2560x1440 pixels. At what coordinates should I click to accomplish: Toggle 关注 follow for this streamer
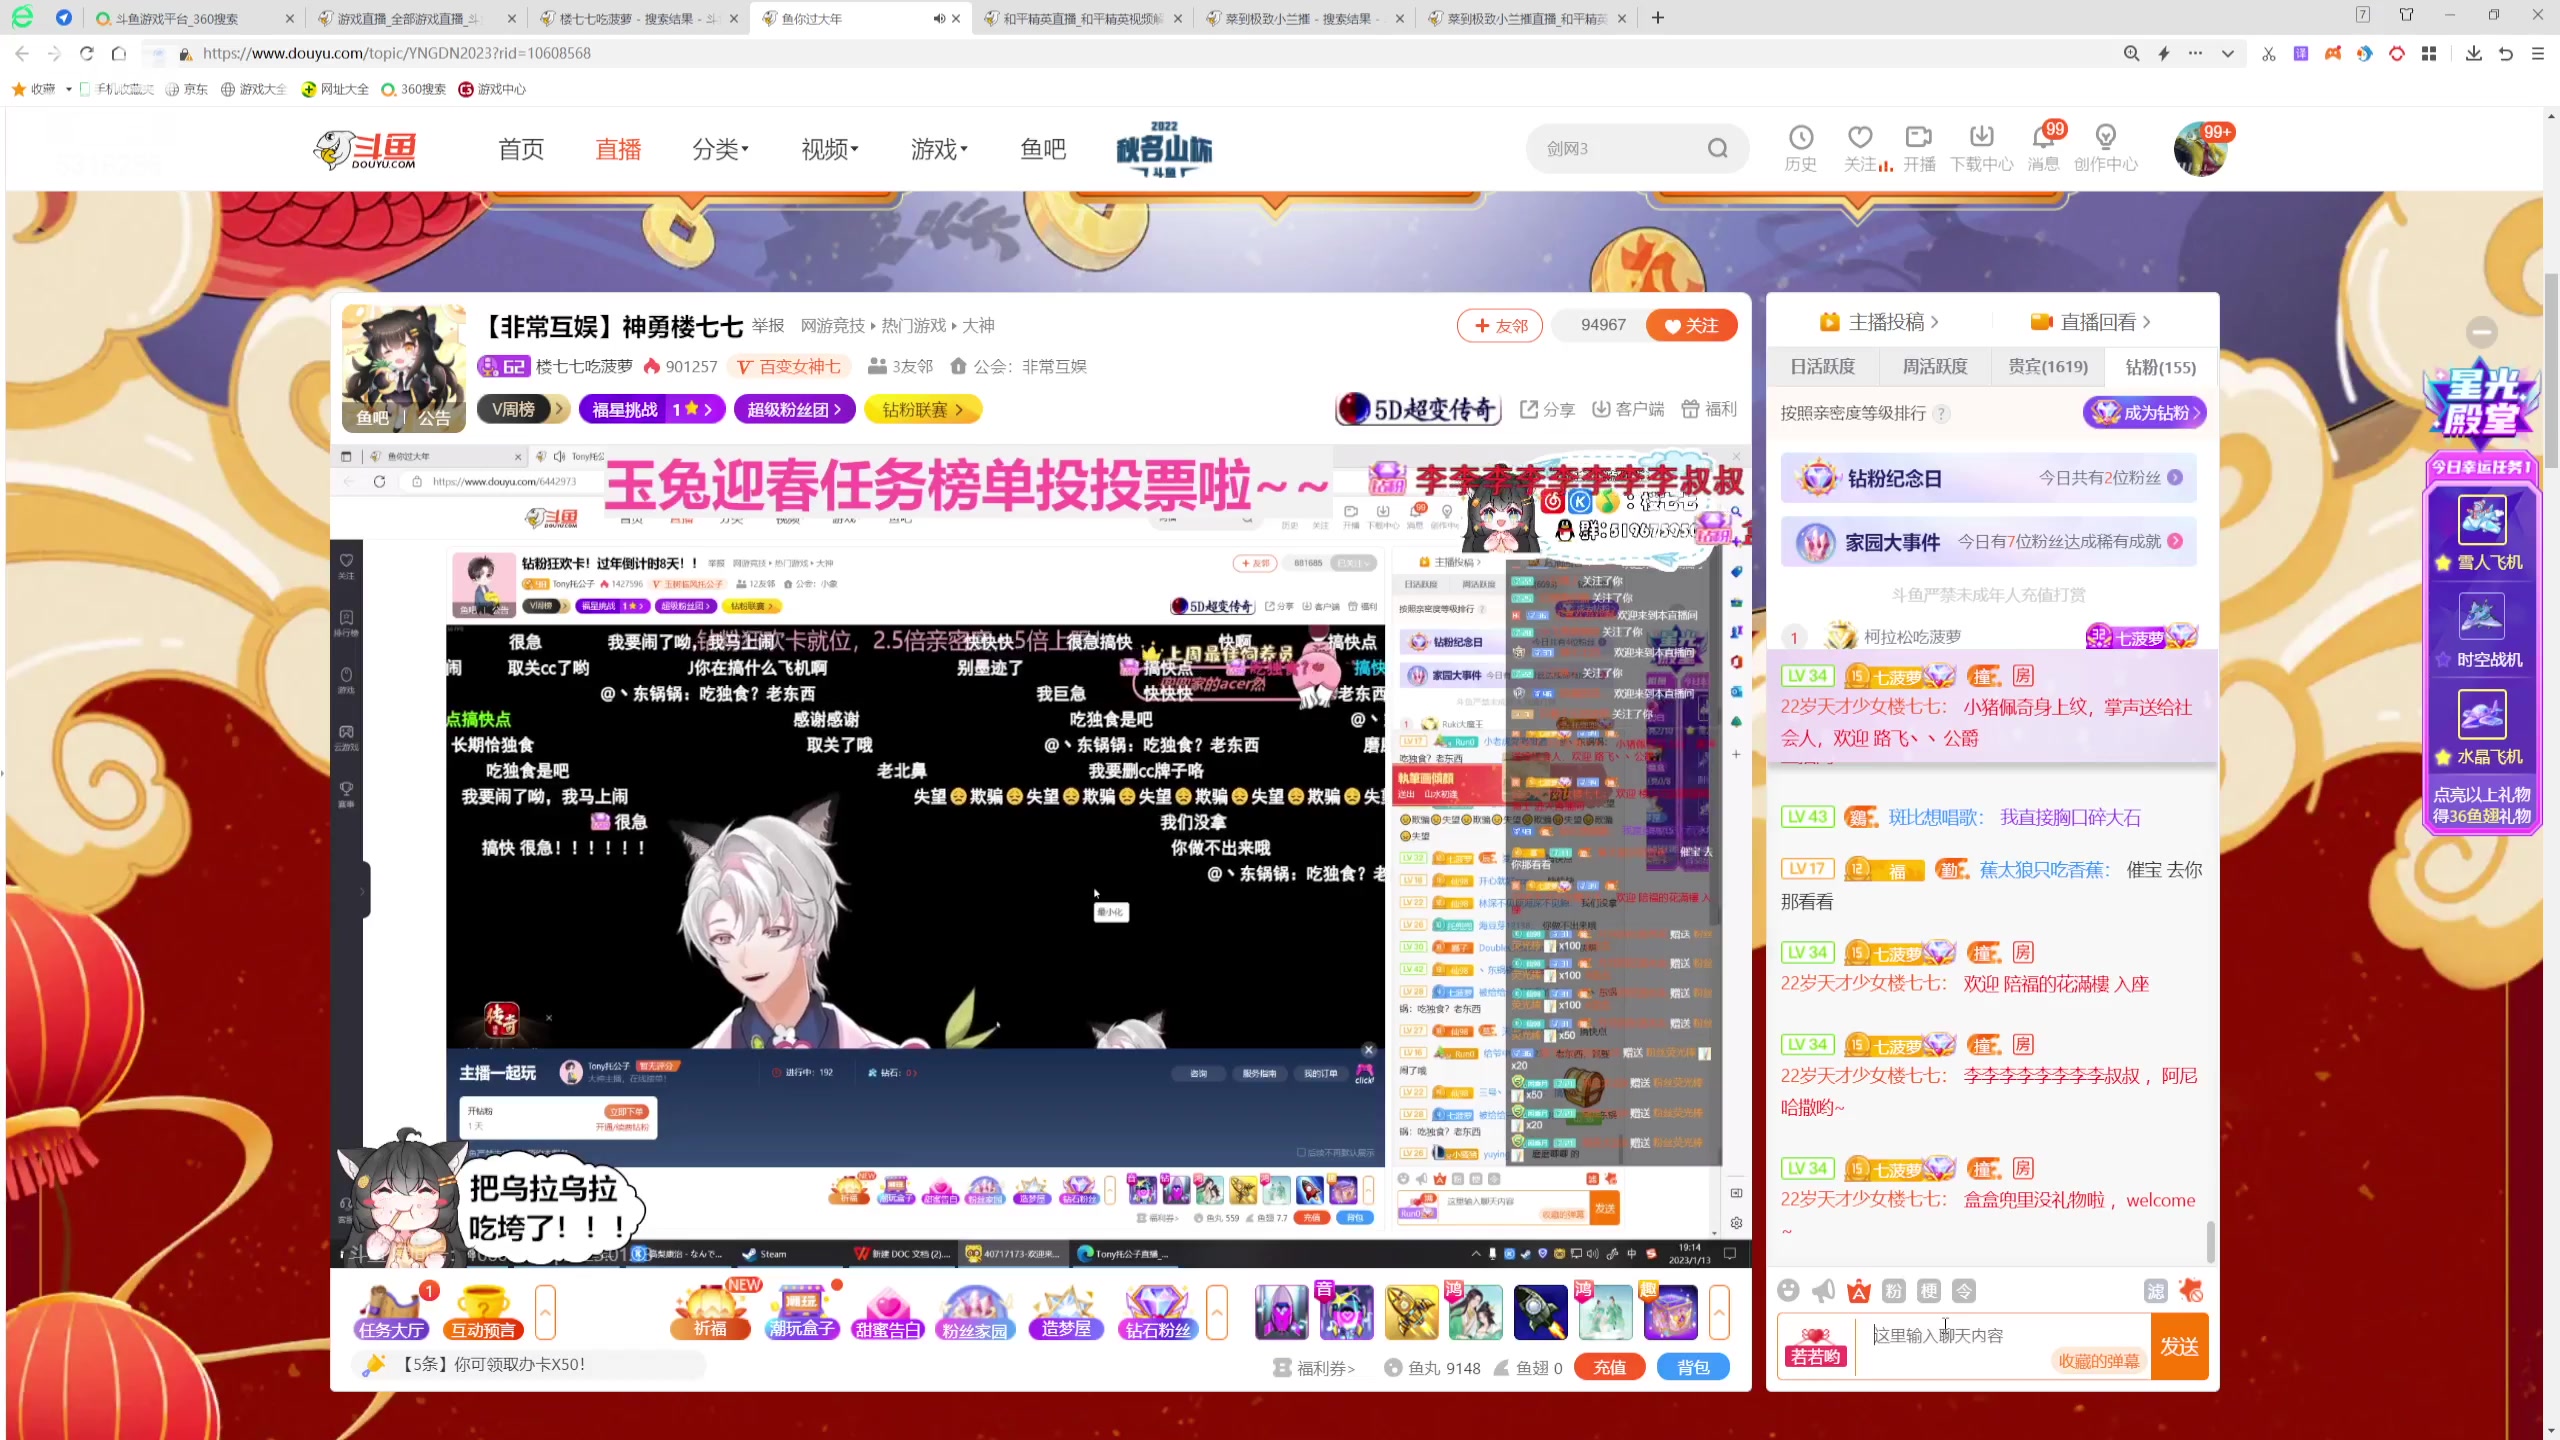[x=1692, y=325]
